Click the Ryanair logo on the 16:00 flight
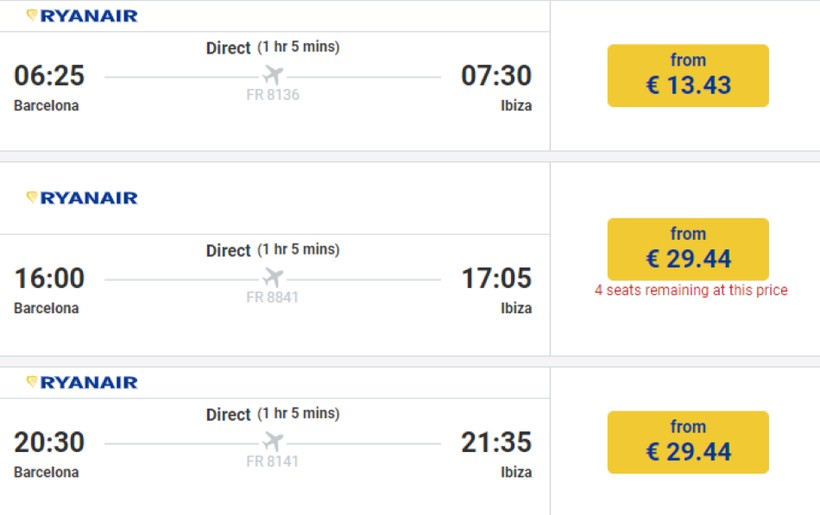The image size is (820, 515). point(82,198)
